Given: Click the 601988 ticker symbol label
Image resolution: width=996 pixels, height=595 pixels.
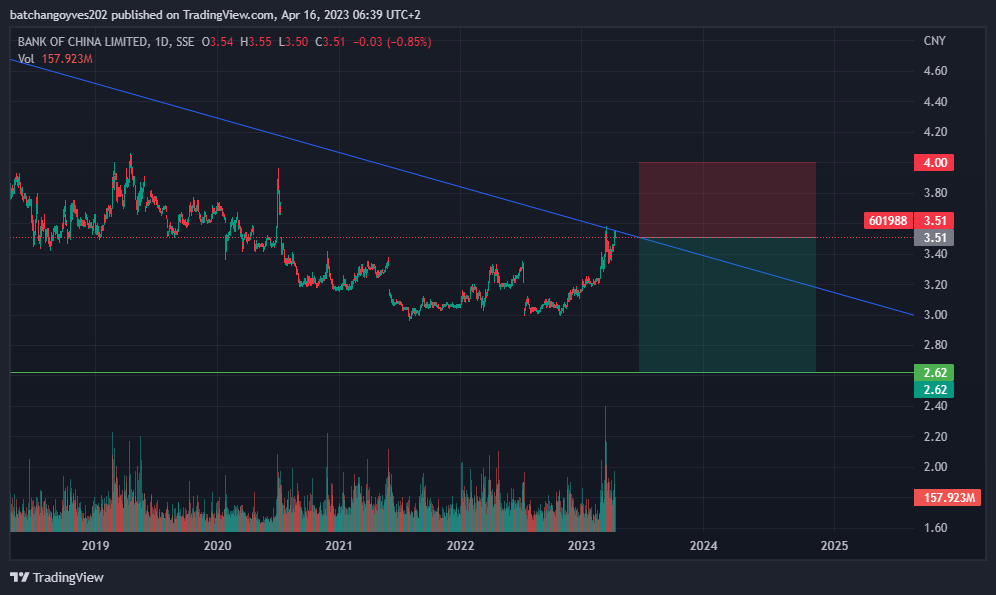Looking at the screenshot, I should [888, 220].
